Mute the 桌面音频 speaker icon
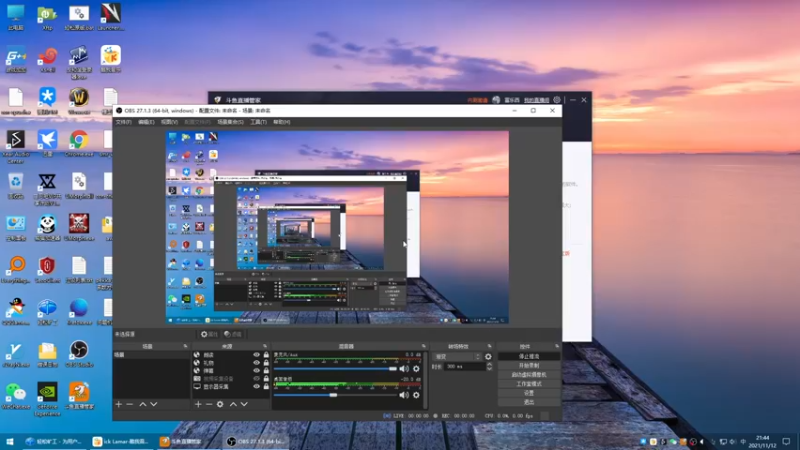The image size is (800, 450). click(x=404, y=394)
